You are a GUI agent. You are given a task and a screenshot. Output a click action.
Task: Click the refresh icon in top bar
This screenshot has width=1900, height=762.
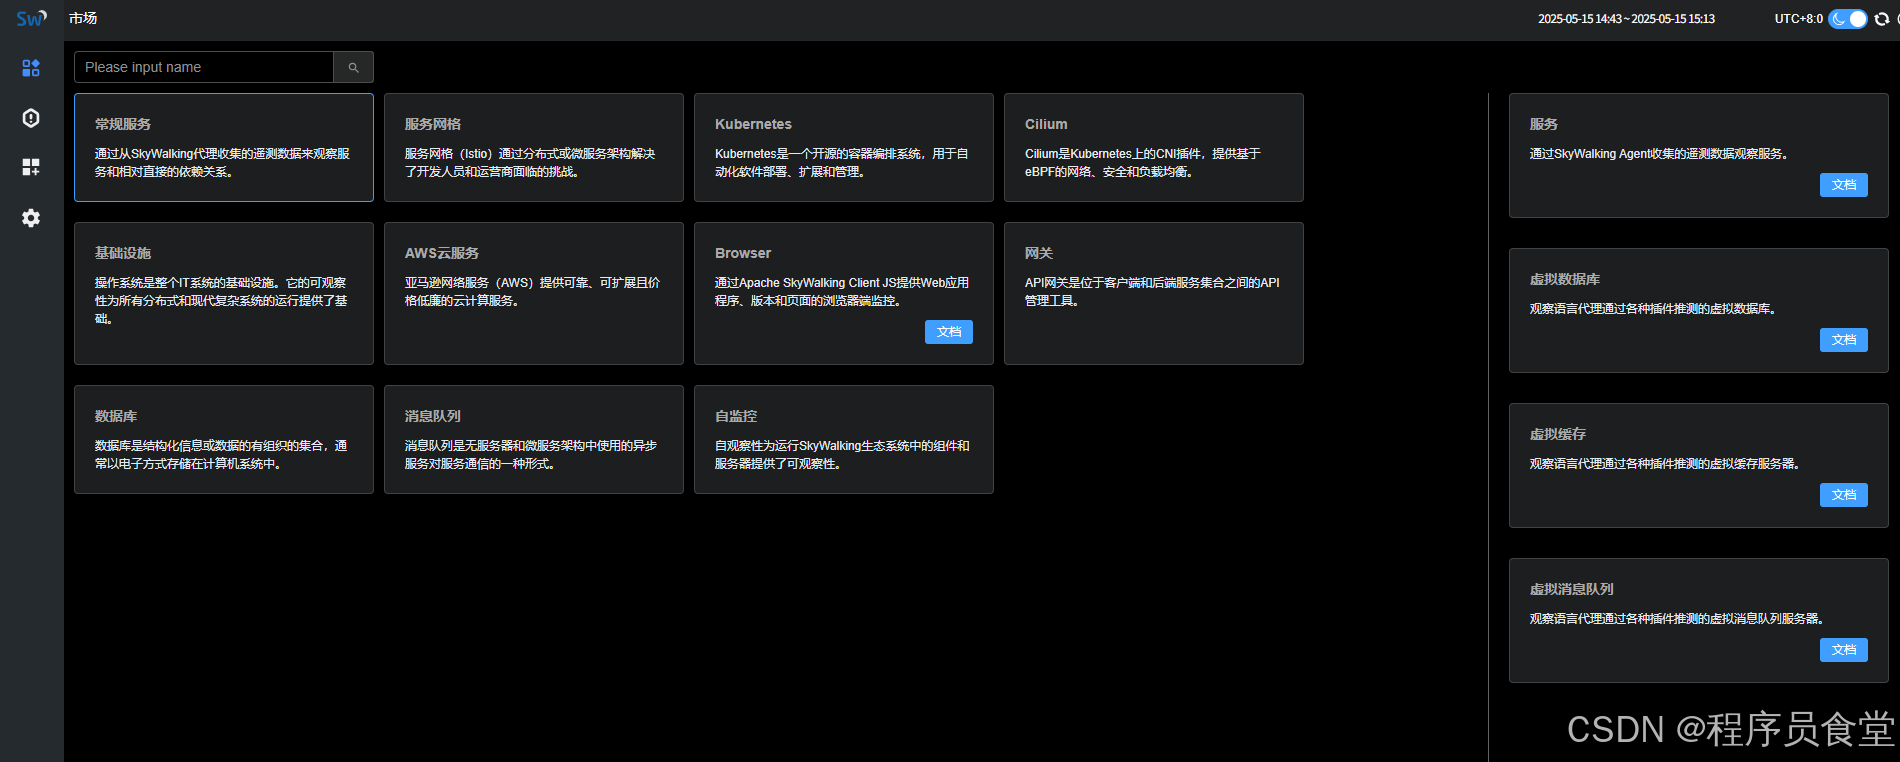coord(1881,19)
